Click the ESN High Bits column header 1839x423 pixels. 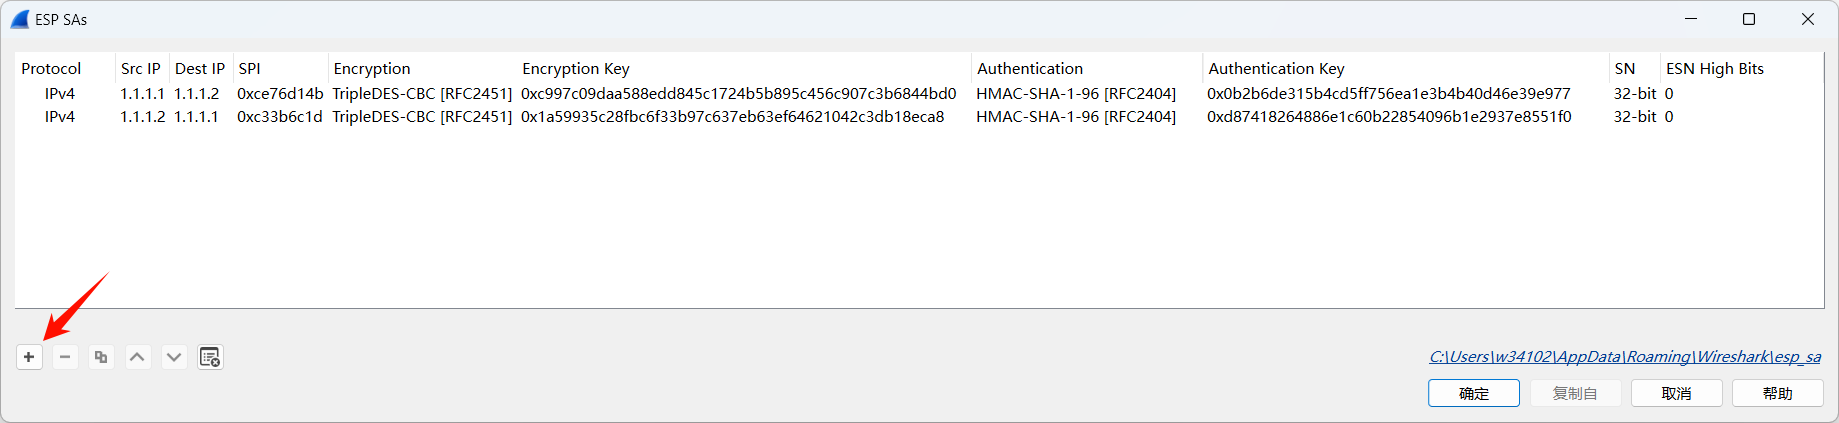(x=1715, y=68)
